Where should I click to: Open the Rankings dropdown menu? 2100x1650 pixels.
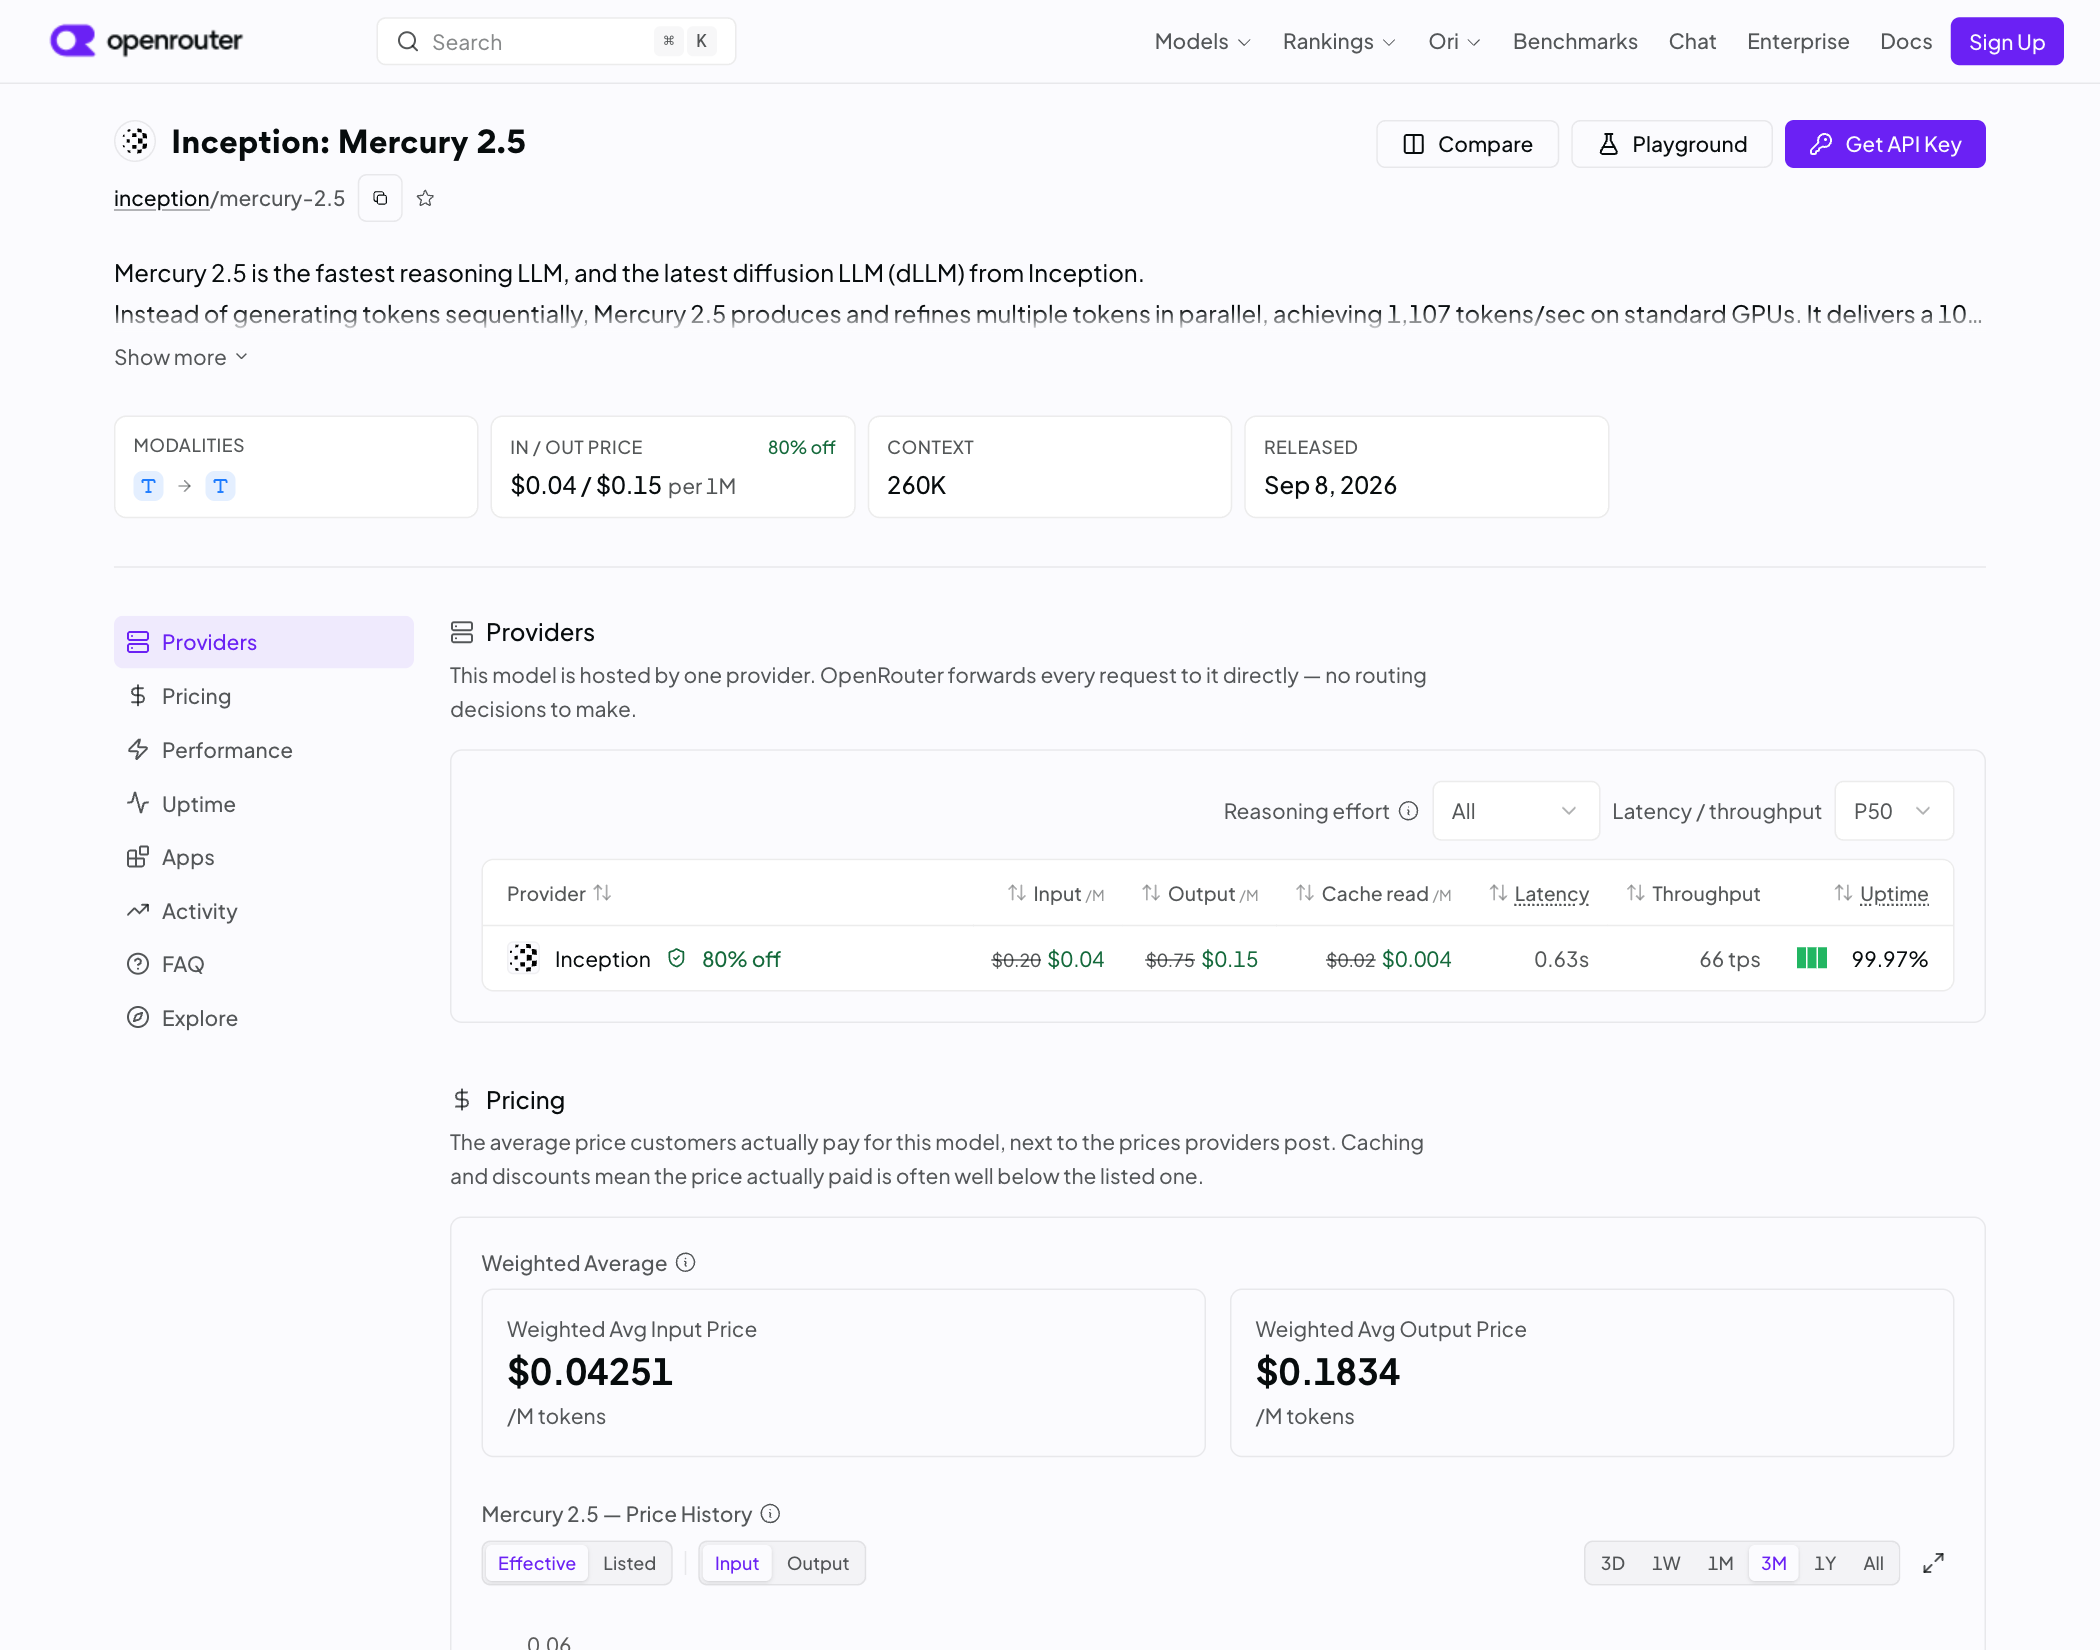pos(1339,41)
